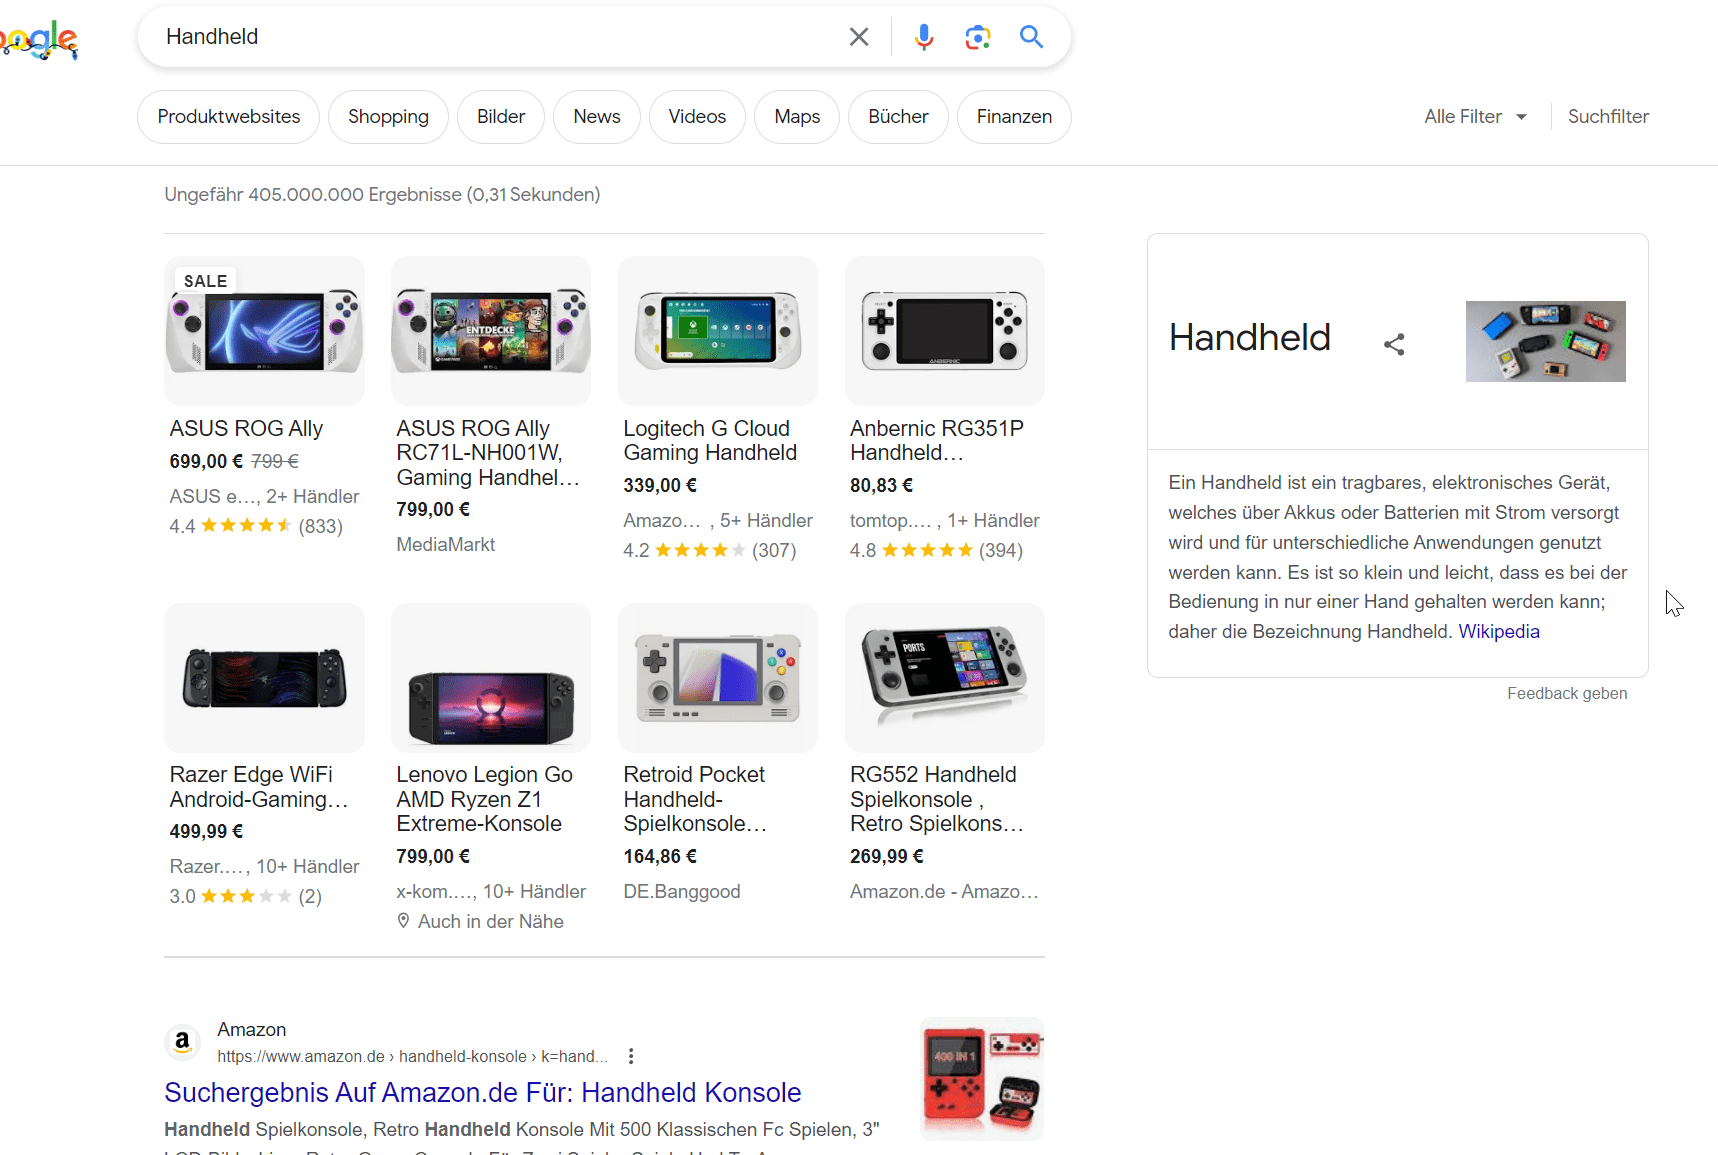Click the MediaMarkt seller label
This screenshot has width=1718, height=1155.
click(x=446, y=545)
